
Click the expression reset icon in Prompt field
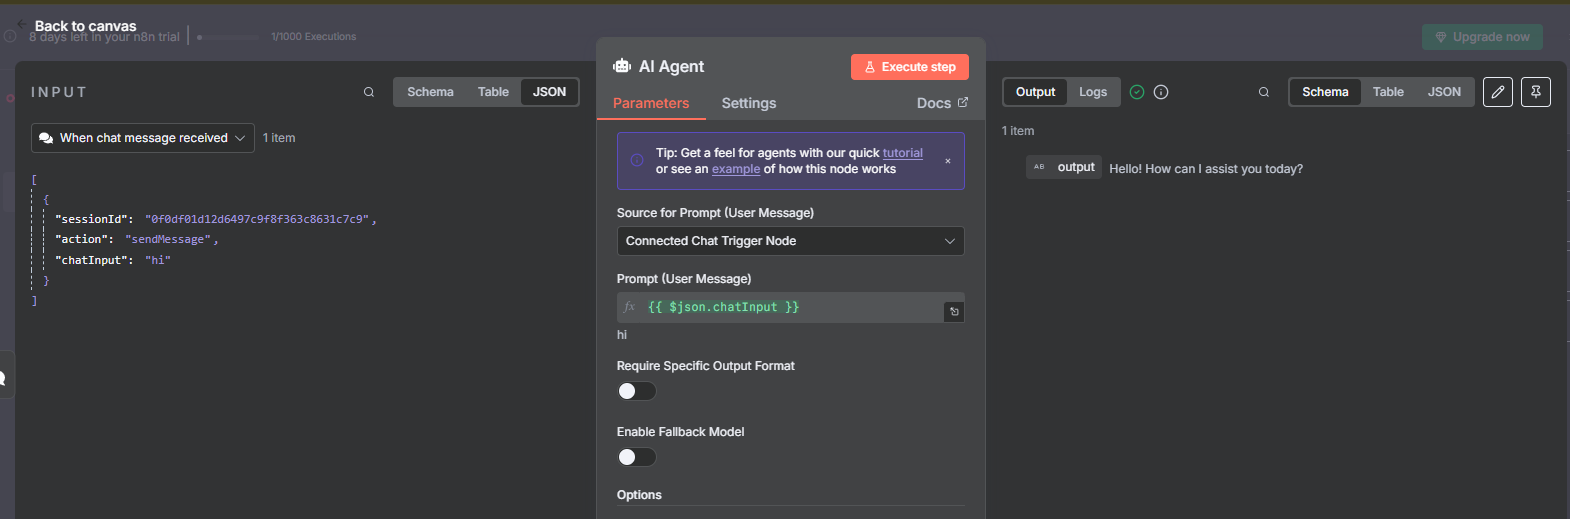(954, 312)
